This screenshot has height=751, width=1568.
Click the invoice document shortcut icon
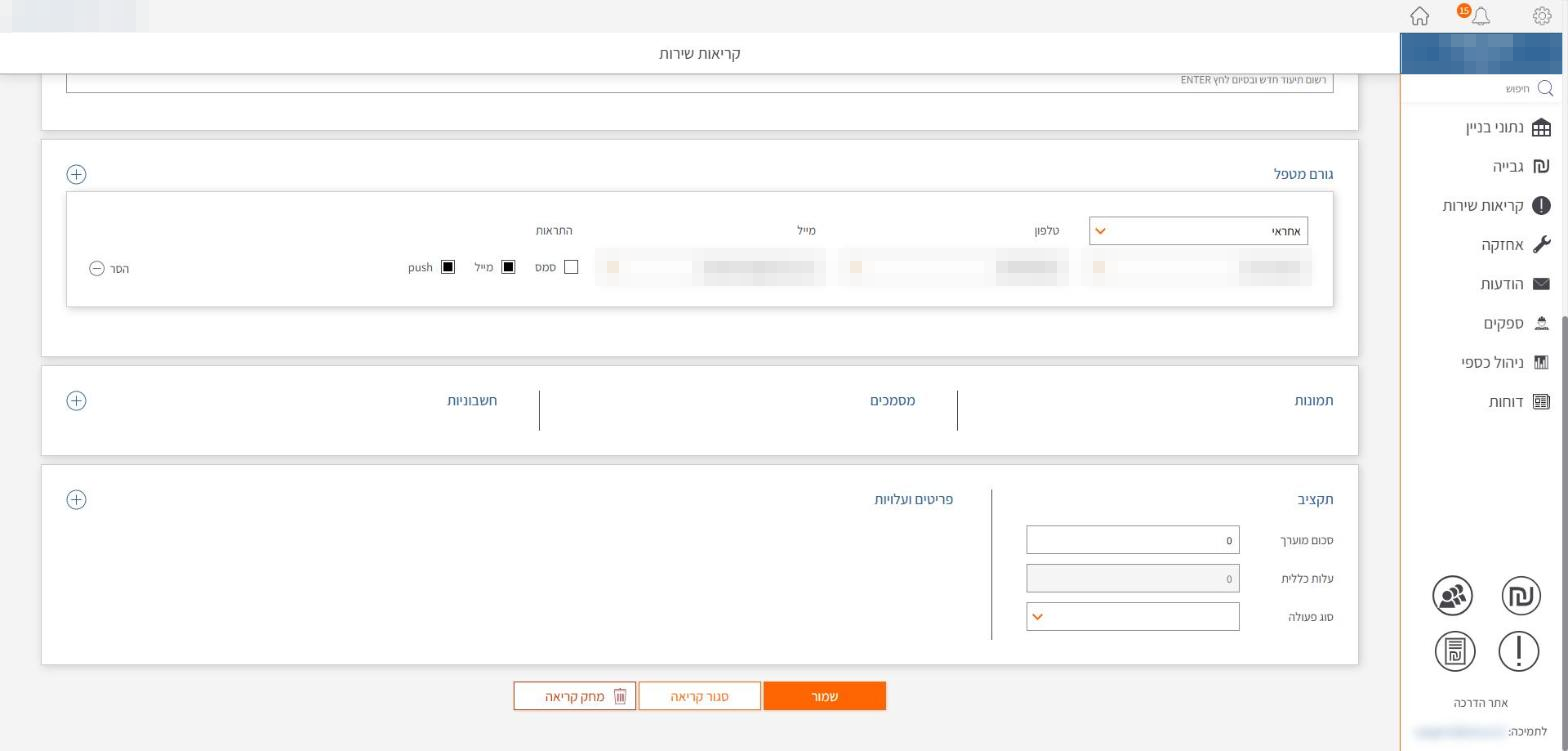1453,652
